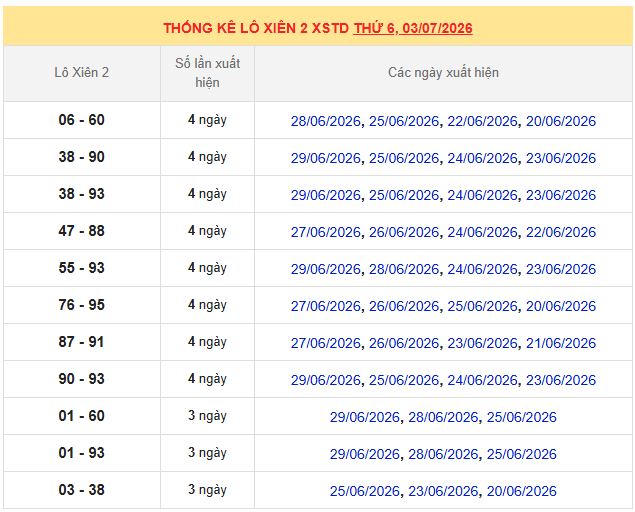Open 23/06/2026 in the 87 - 91 row

coord(482,343)
